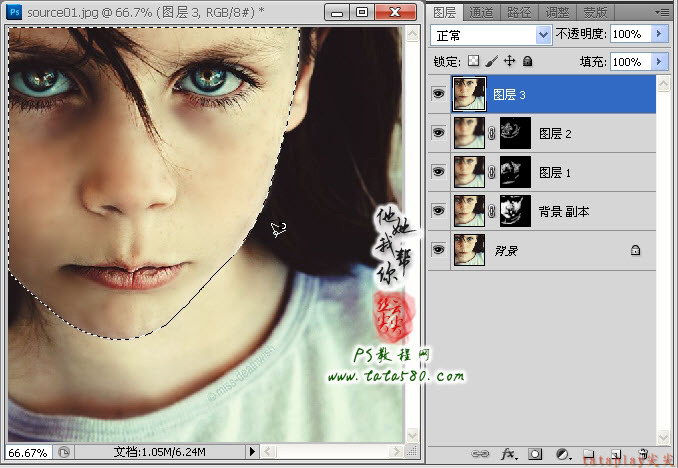The width and height of the screenshot is (678, 468).
Task: Hide the 背景 副本 layer
Action: 438,211
